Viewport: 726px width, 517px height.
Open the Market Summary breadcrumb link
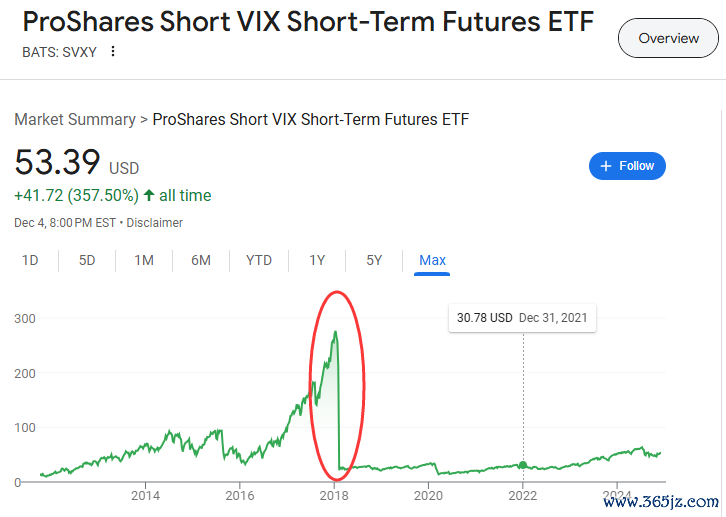[75, 119]
